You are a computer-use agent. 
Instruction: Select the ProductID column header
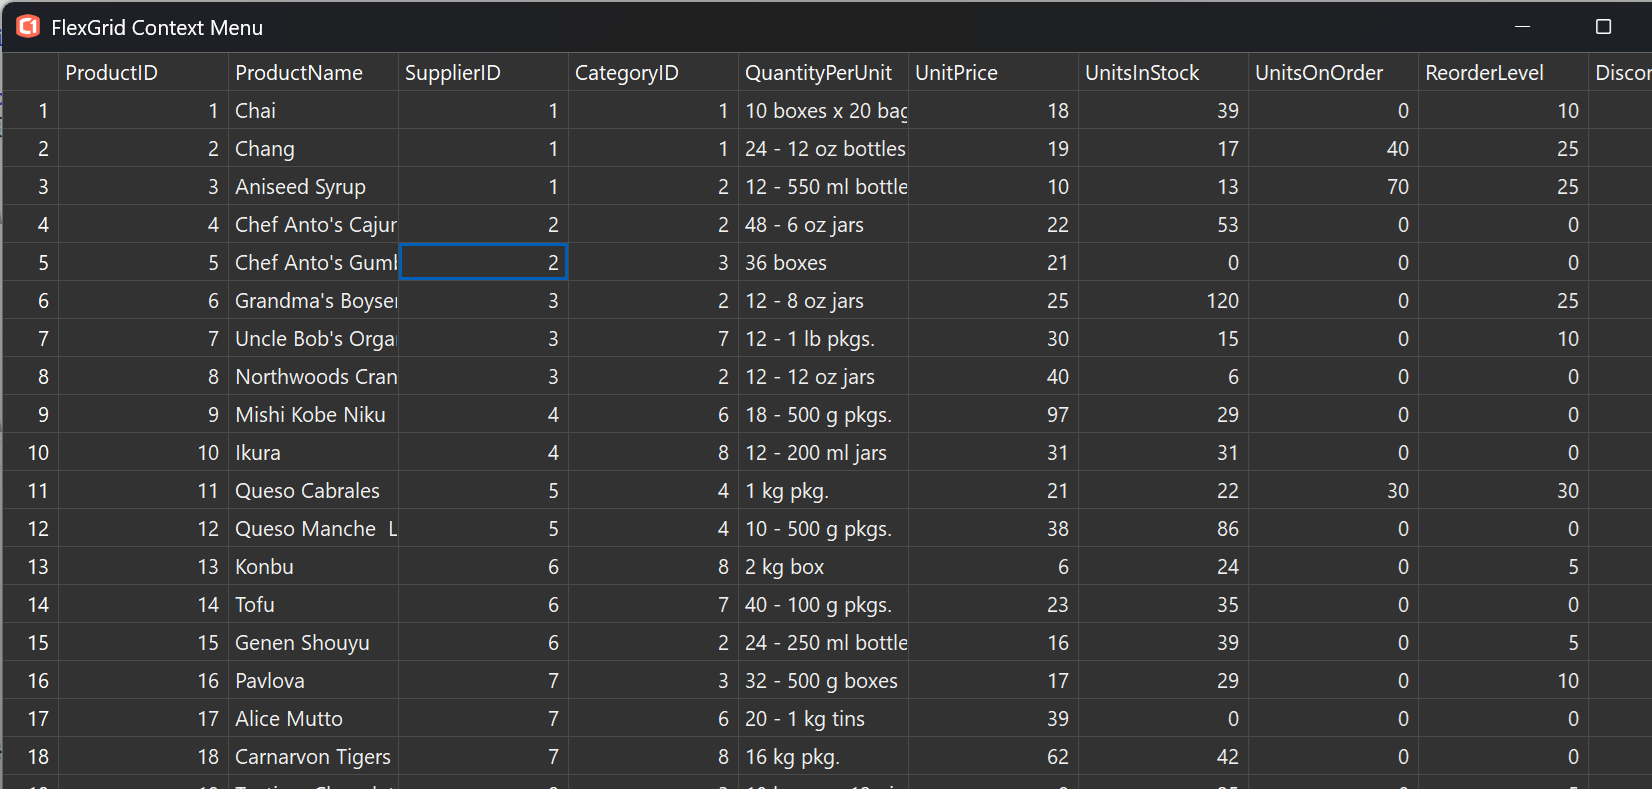144,73
